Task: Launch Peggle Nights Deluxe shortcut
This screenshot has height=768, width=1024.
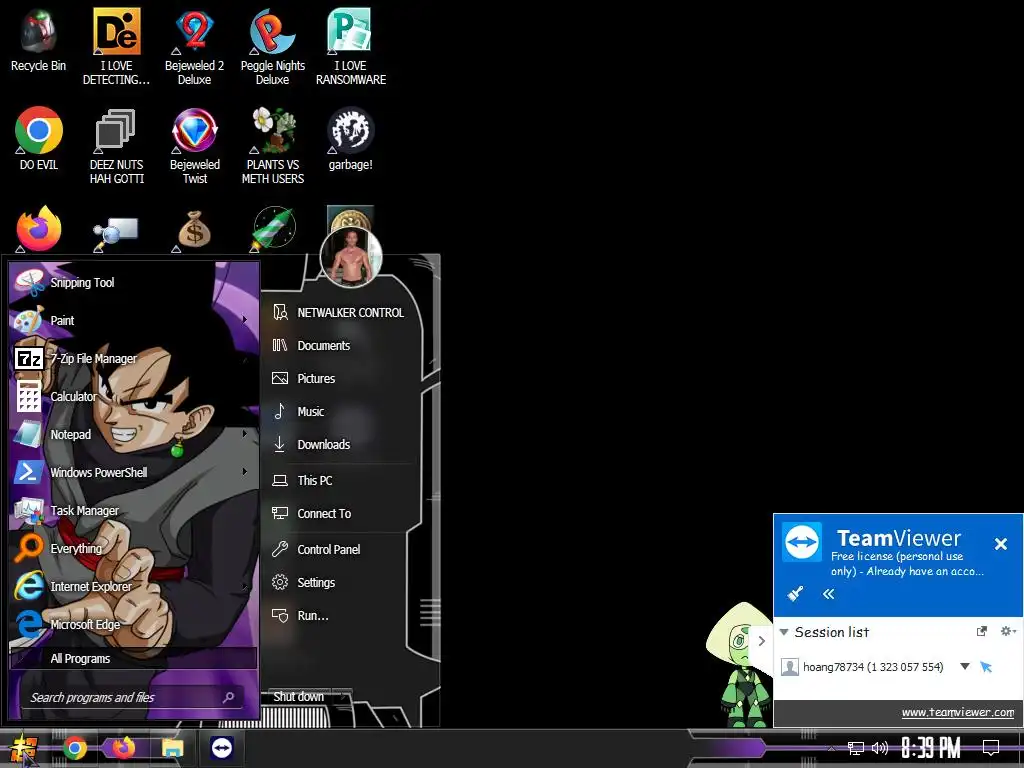Action: pyautogui.click(x=272, y=46)
